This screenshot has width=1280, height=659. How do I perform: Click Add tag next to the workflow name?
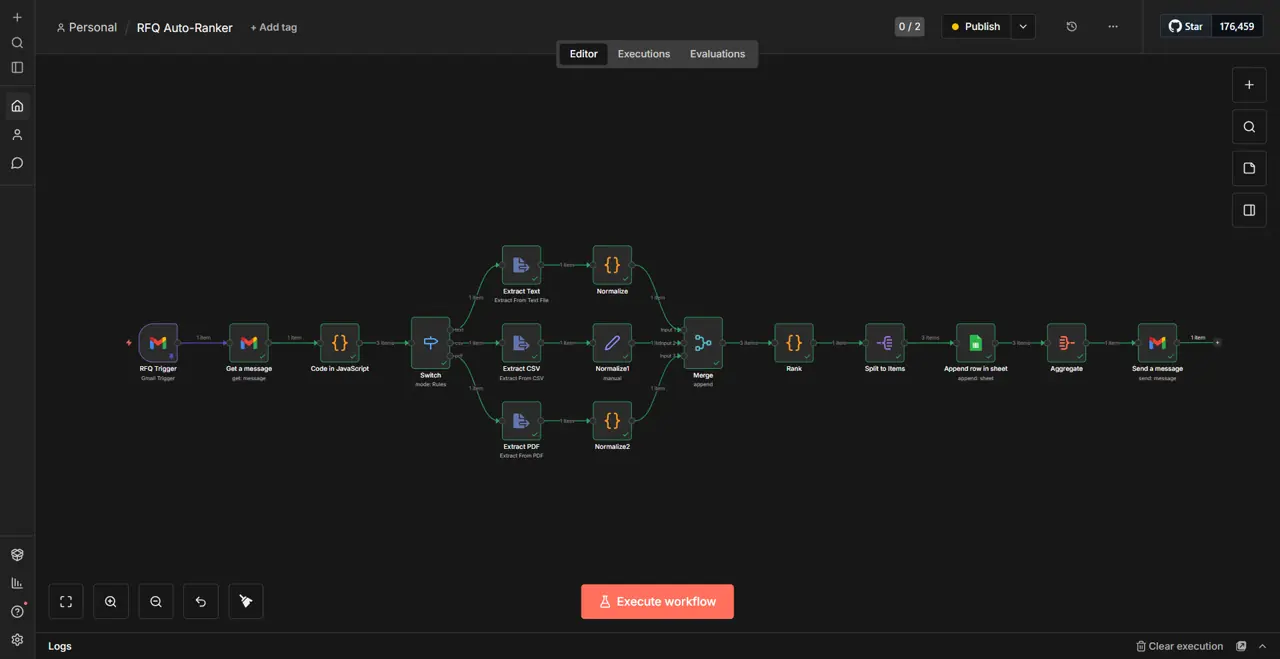pos(273,27)
